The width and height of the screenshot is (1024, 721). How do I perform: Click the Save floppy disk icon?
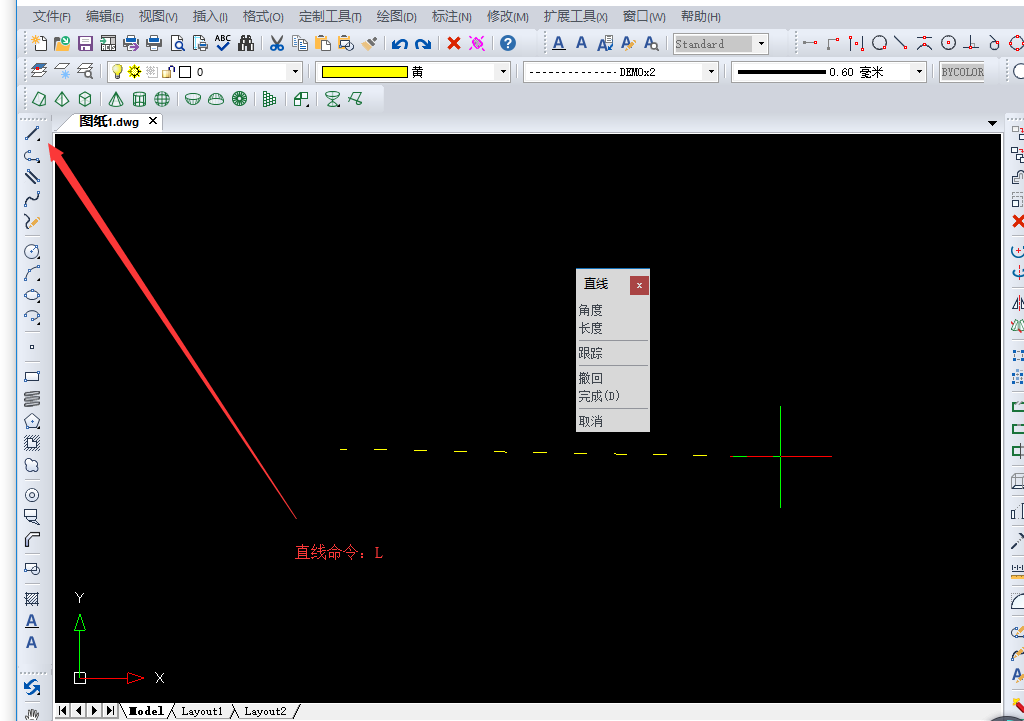click(x=85, y=44)
